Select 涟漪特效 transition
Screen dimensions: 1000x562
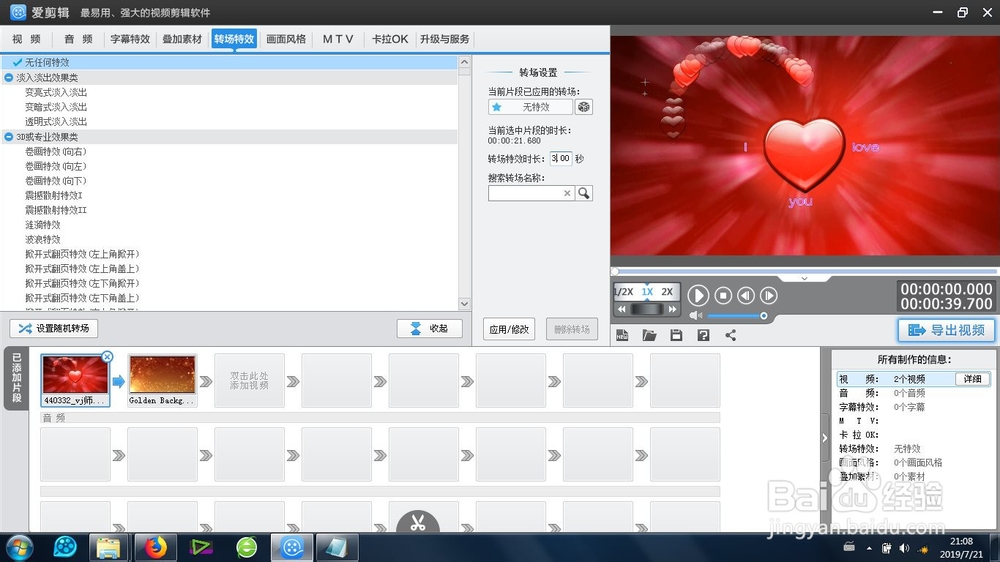tap(43, 225)
